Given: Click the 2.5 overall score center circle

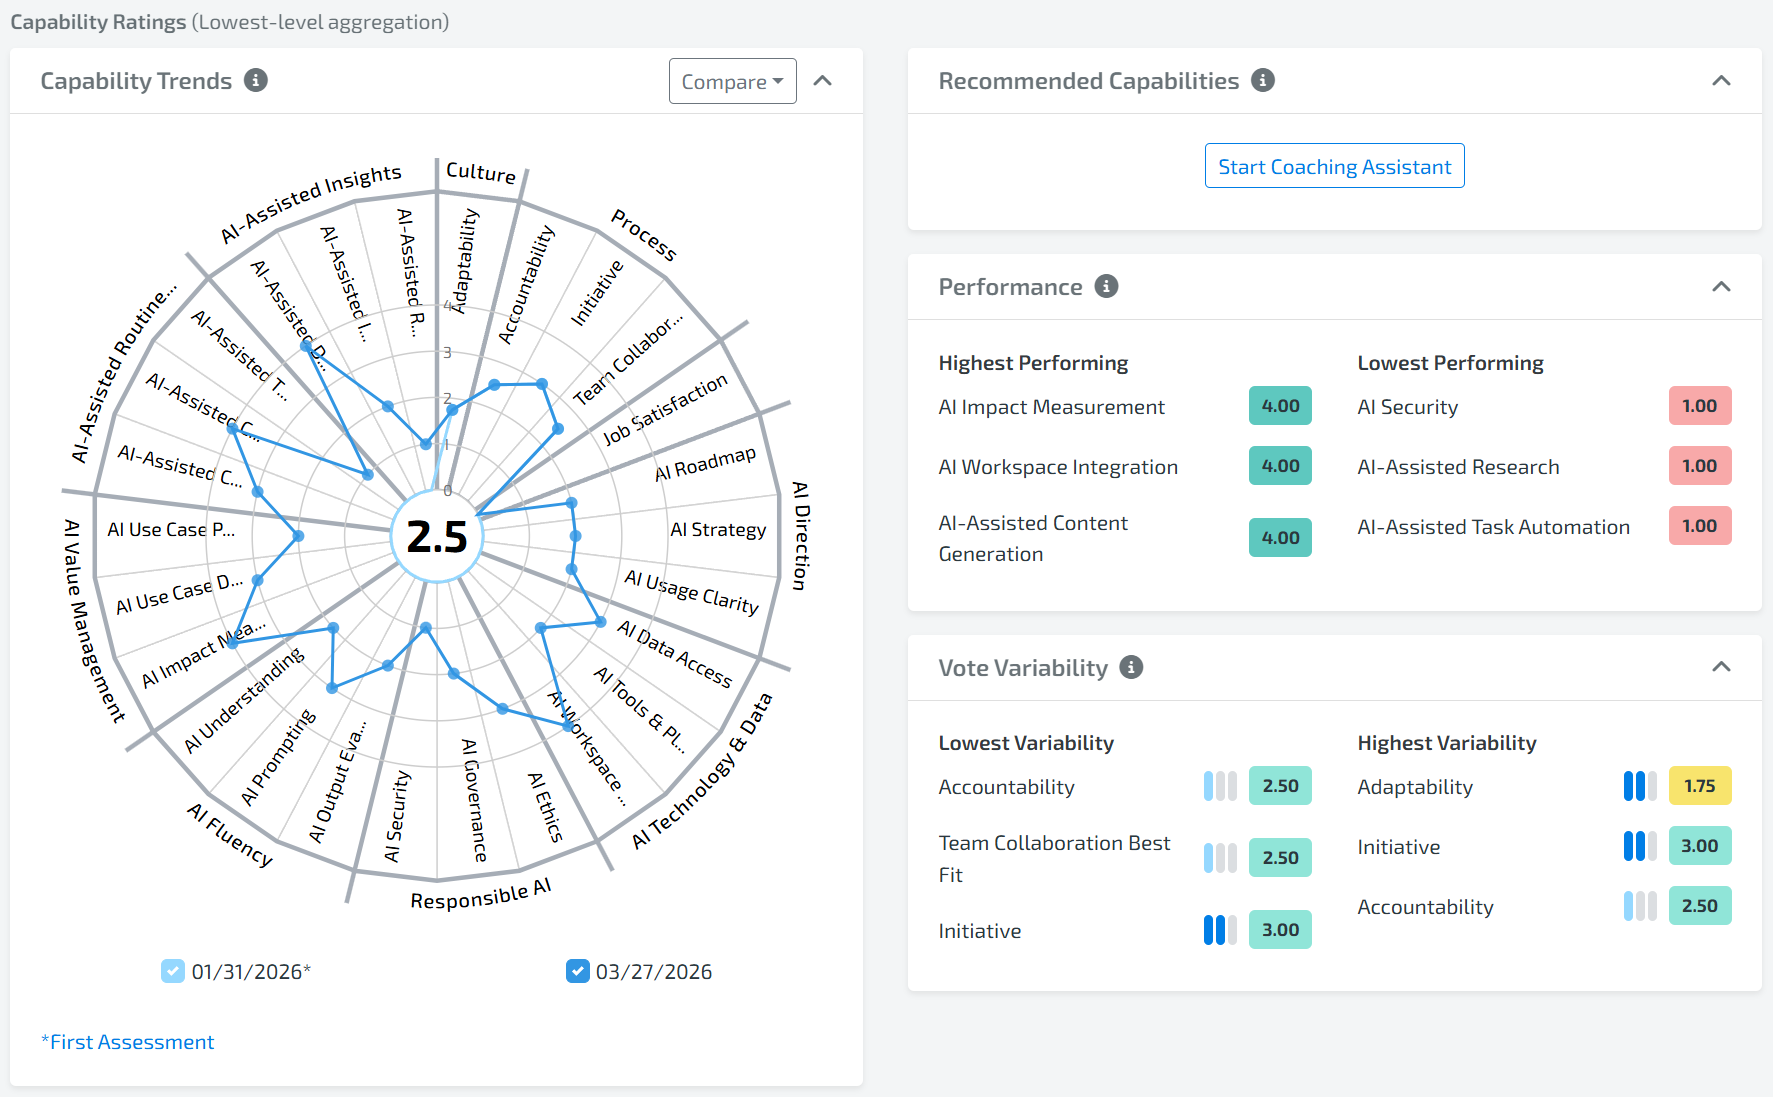Looking at the screenshot, I should tap(437, 537).
